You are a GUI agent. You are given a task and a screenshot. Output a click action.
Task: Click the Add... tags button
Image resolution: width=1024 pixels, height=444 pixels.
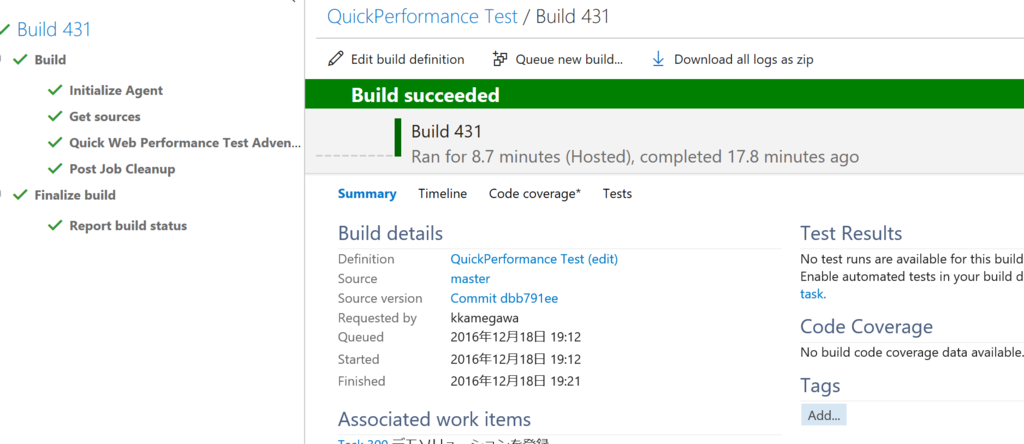click(824, 415)
